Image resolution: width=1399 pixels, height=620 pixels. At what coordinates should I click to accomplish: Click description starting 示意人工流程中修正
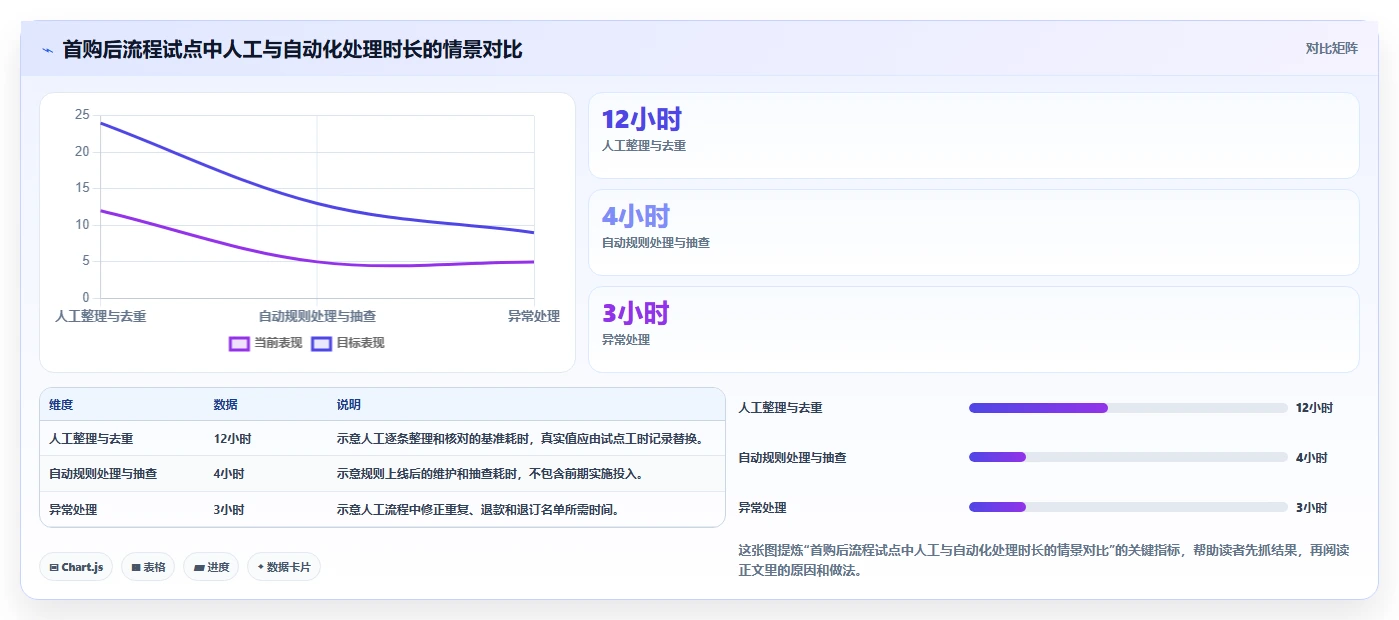pos(479,509)
